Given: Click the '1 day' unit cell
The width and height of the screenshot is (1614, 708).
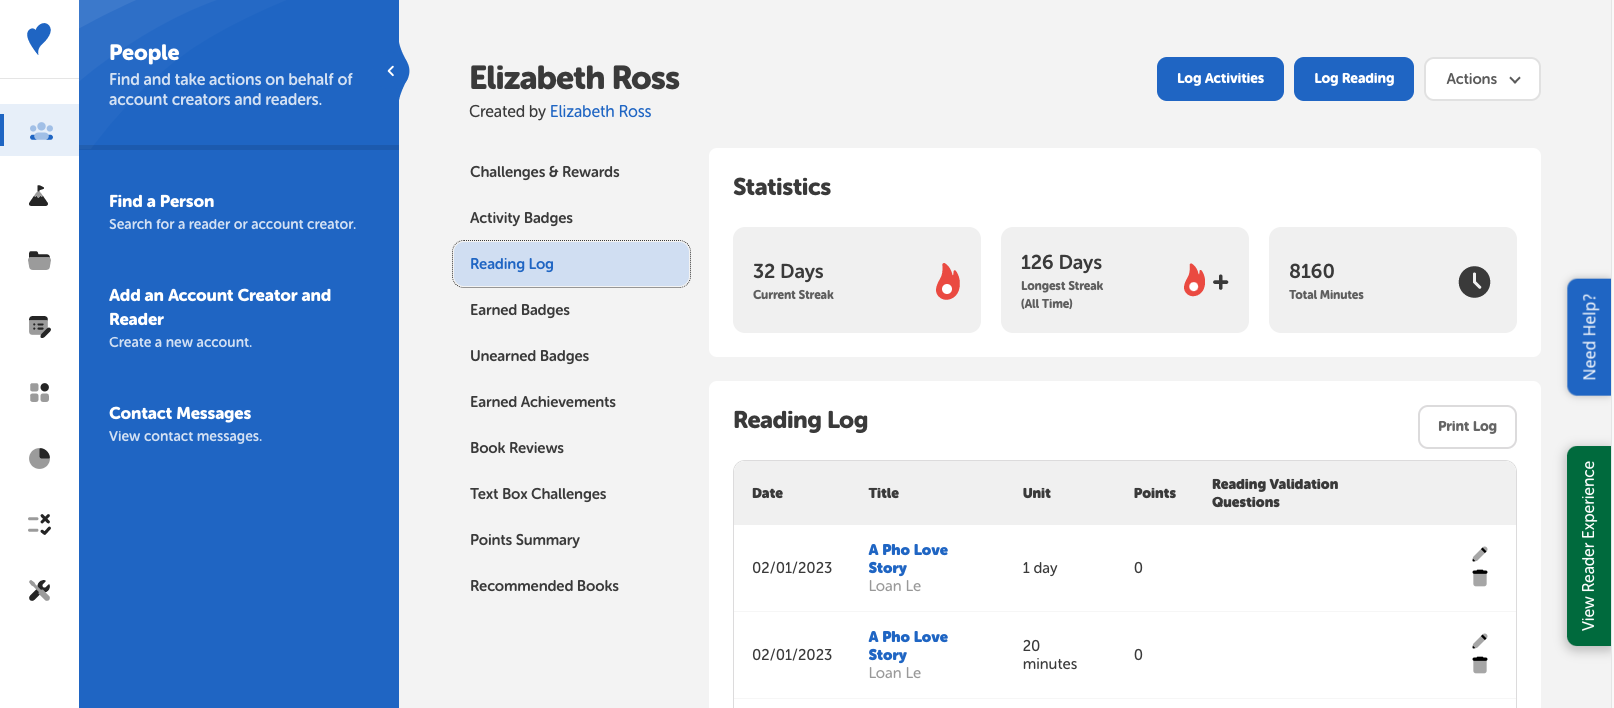Looking at the screenshot, I should pyautogui.click(x=1040, y=568).
